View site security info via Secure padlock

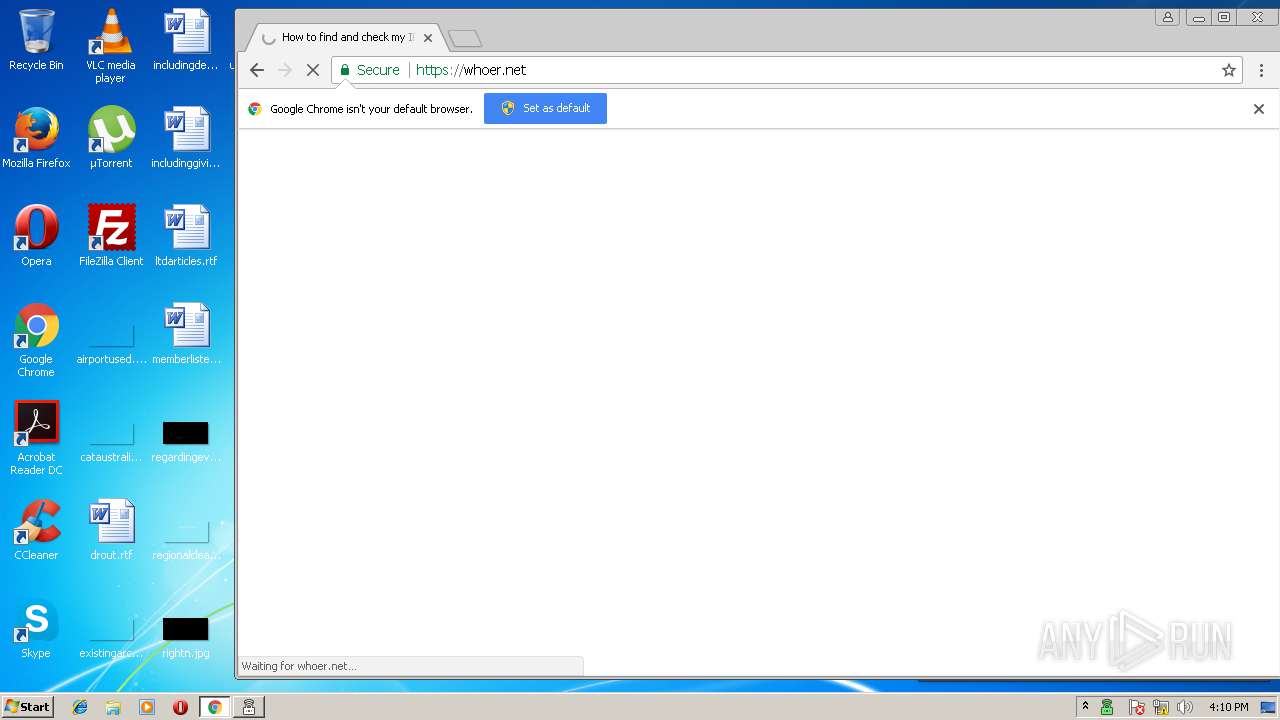[369, 70]
